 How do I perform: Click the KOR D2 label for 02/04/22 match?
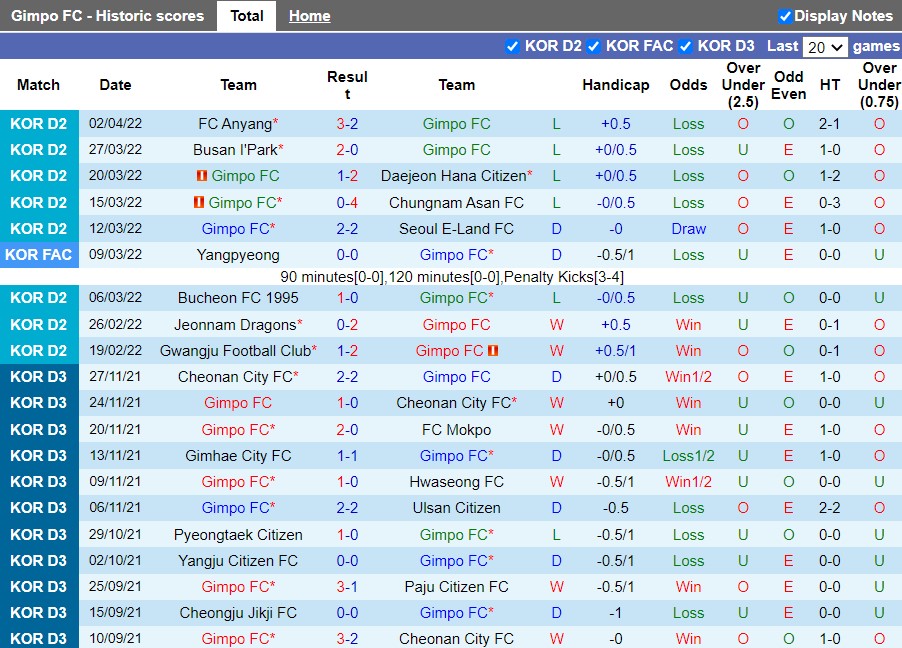[x=39, y=124]
